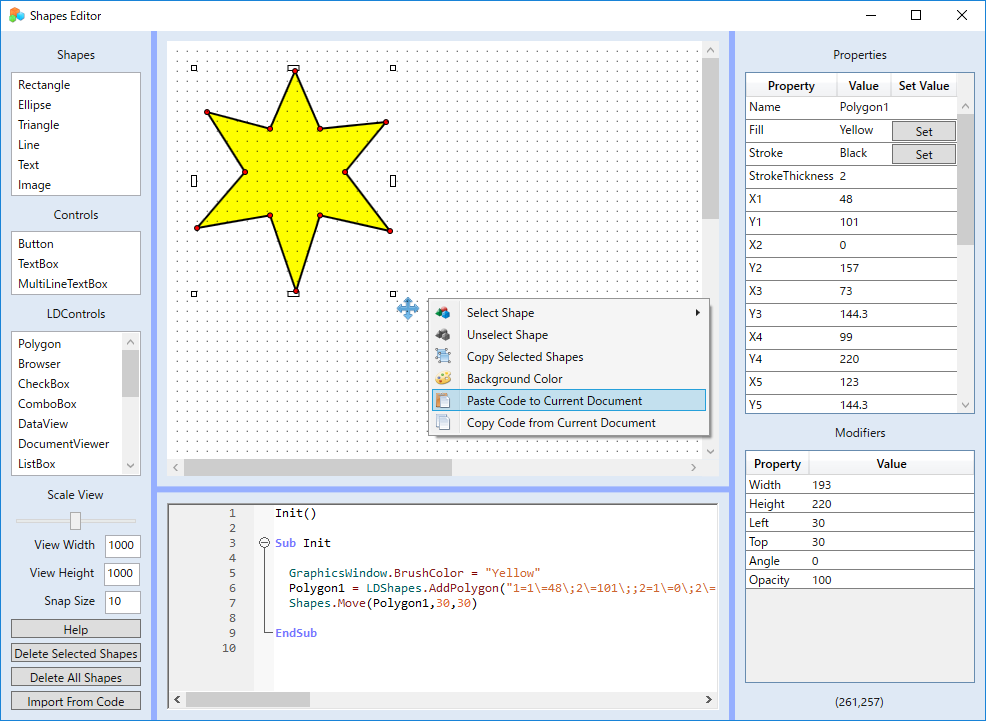Choose Copy Code from Current Document
The width and height of the screenshot is (986, 721).
pyautogui.click(x=561, y=423)
